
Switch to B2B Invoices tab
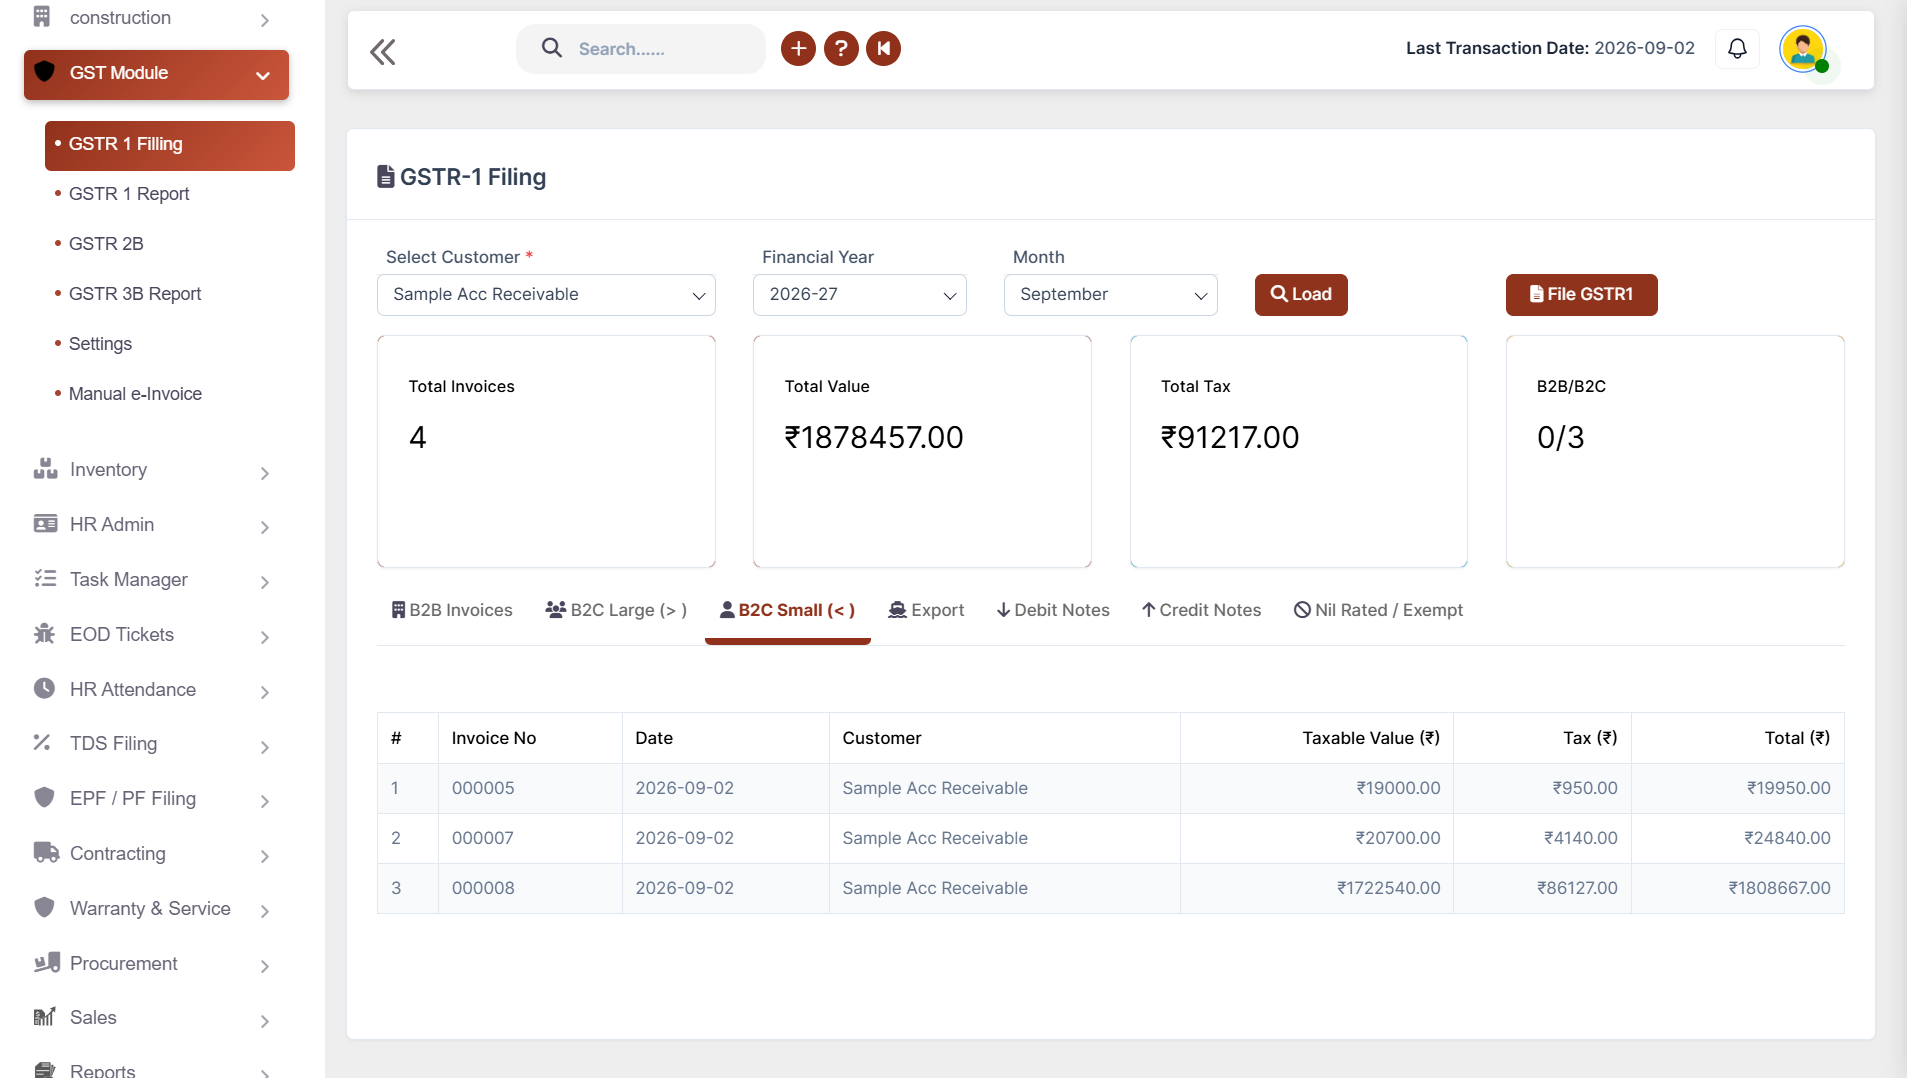452,610
